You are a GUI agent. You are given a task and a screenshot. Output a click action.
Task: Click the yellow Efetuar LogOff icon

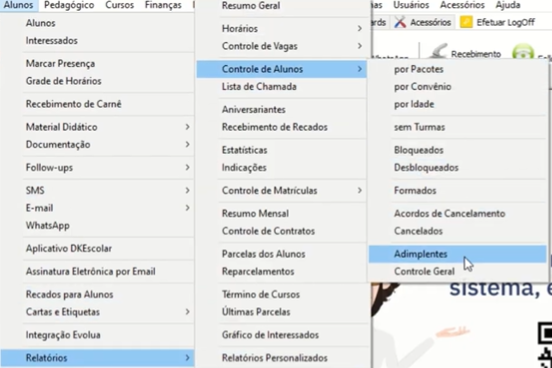[466, 22]
